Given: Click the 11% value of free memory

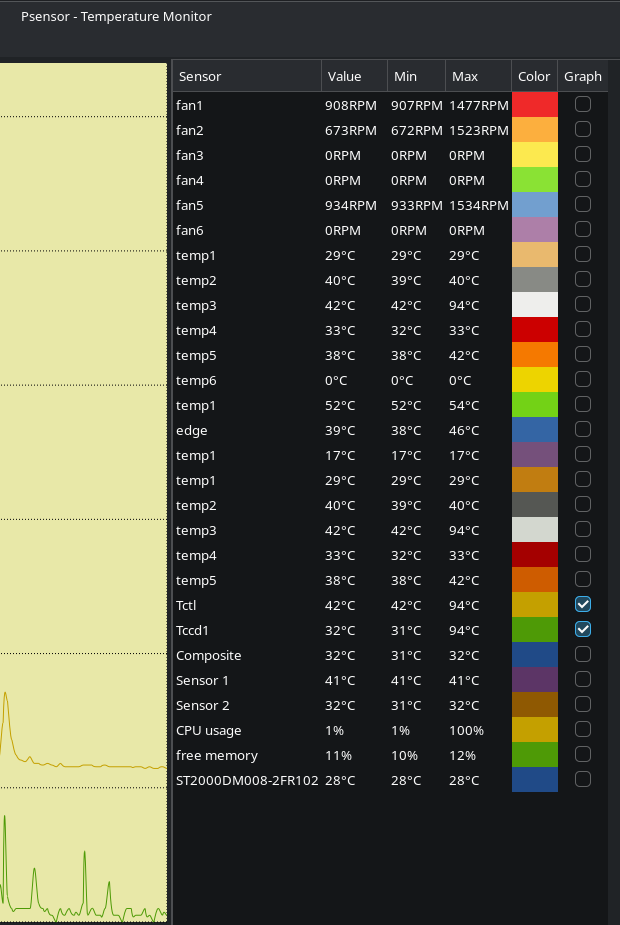Looking at the screenshot, I should [338, 756].
